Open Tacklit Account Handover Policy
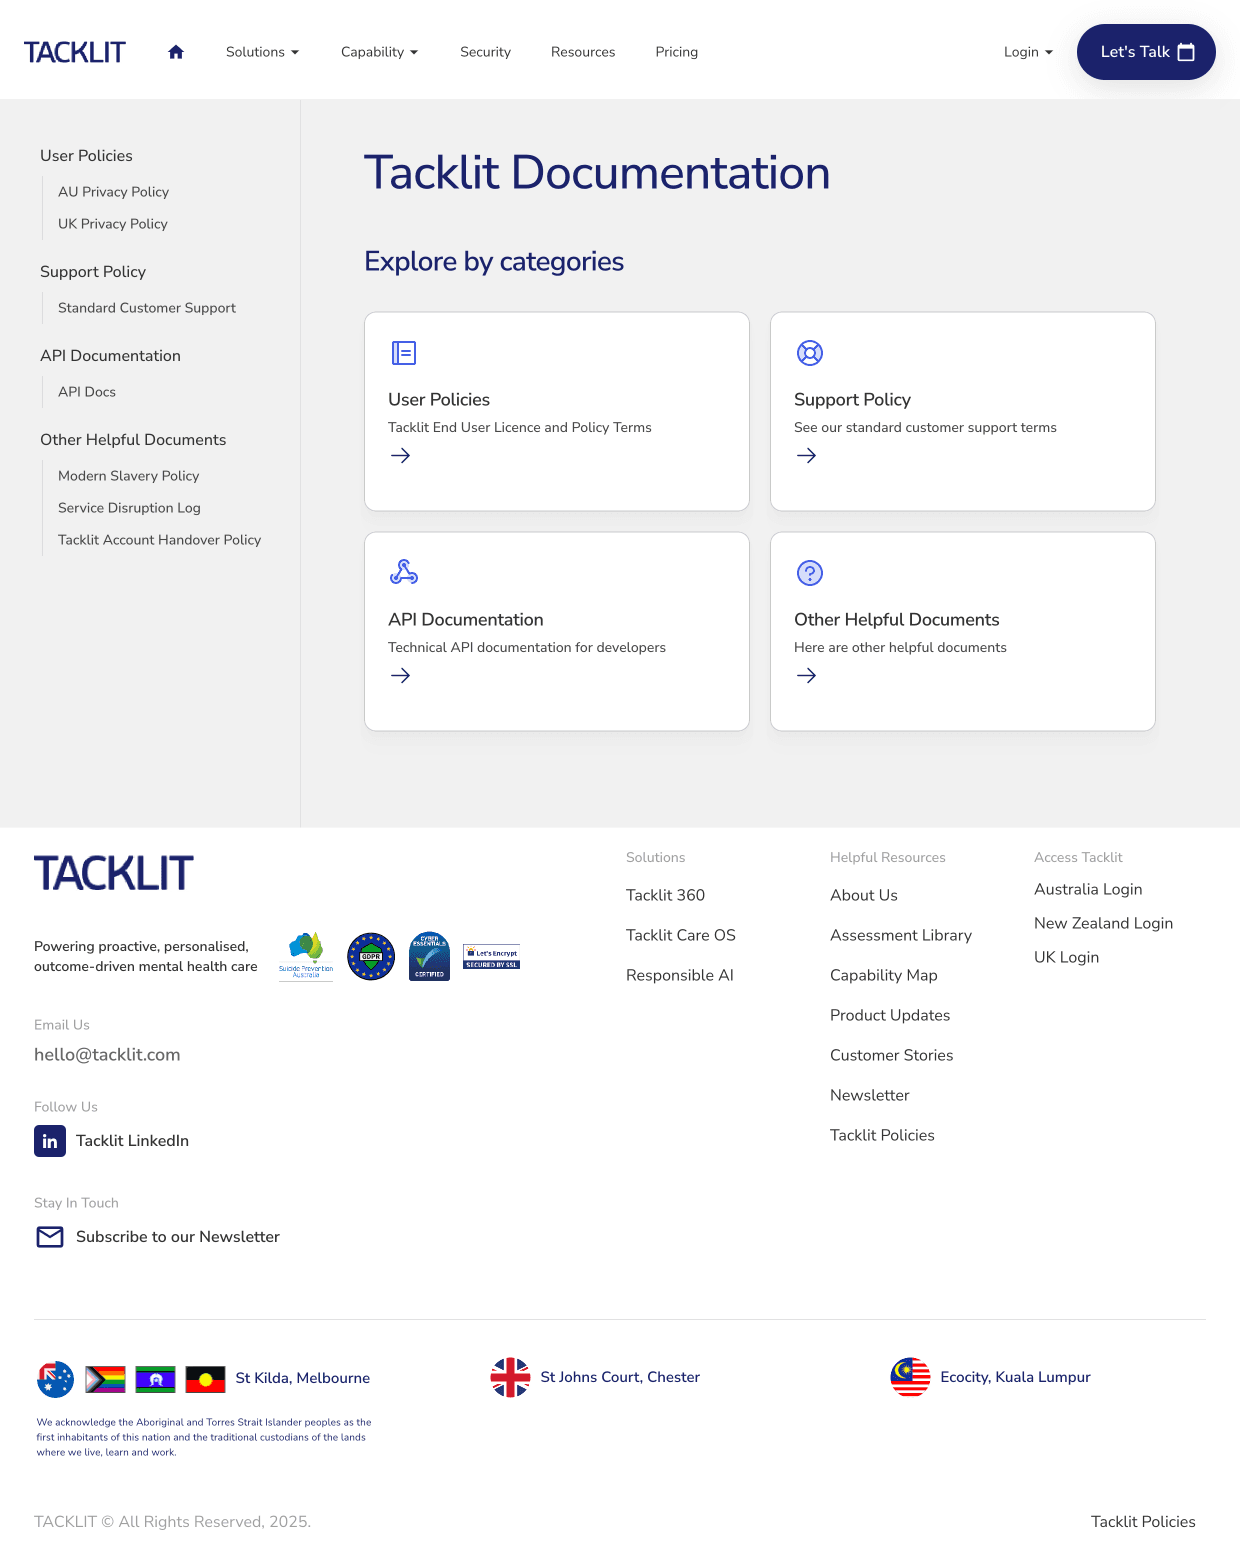The height and width of the screenshot is (1544, 1240). pos(159,540)
